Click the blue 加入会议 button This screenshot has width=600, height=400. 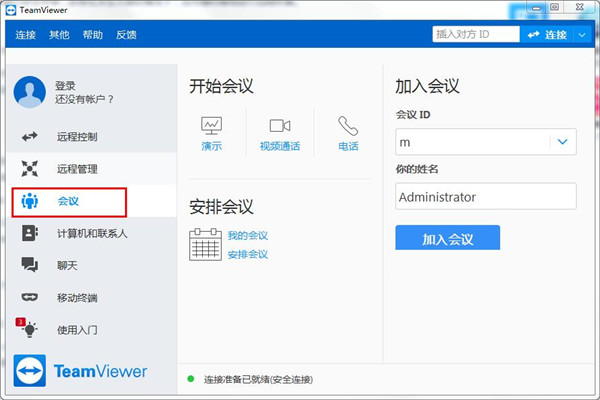point(448,238)
